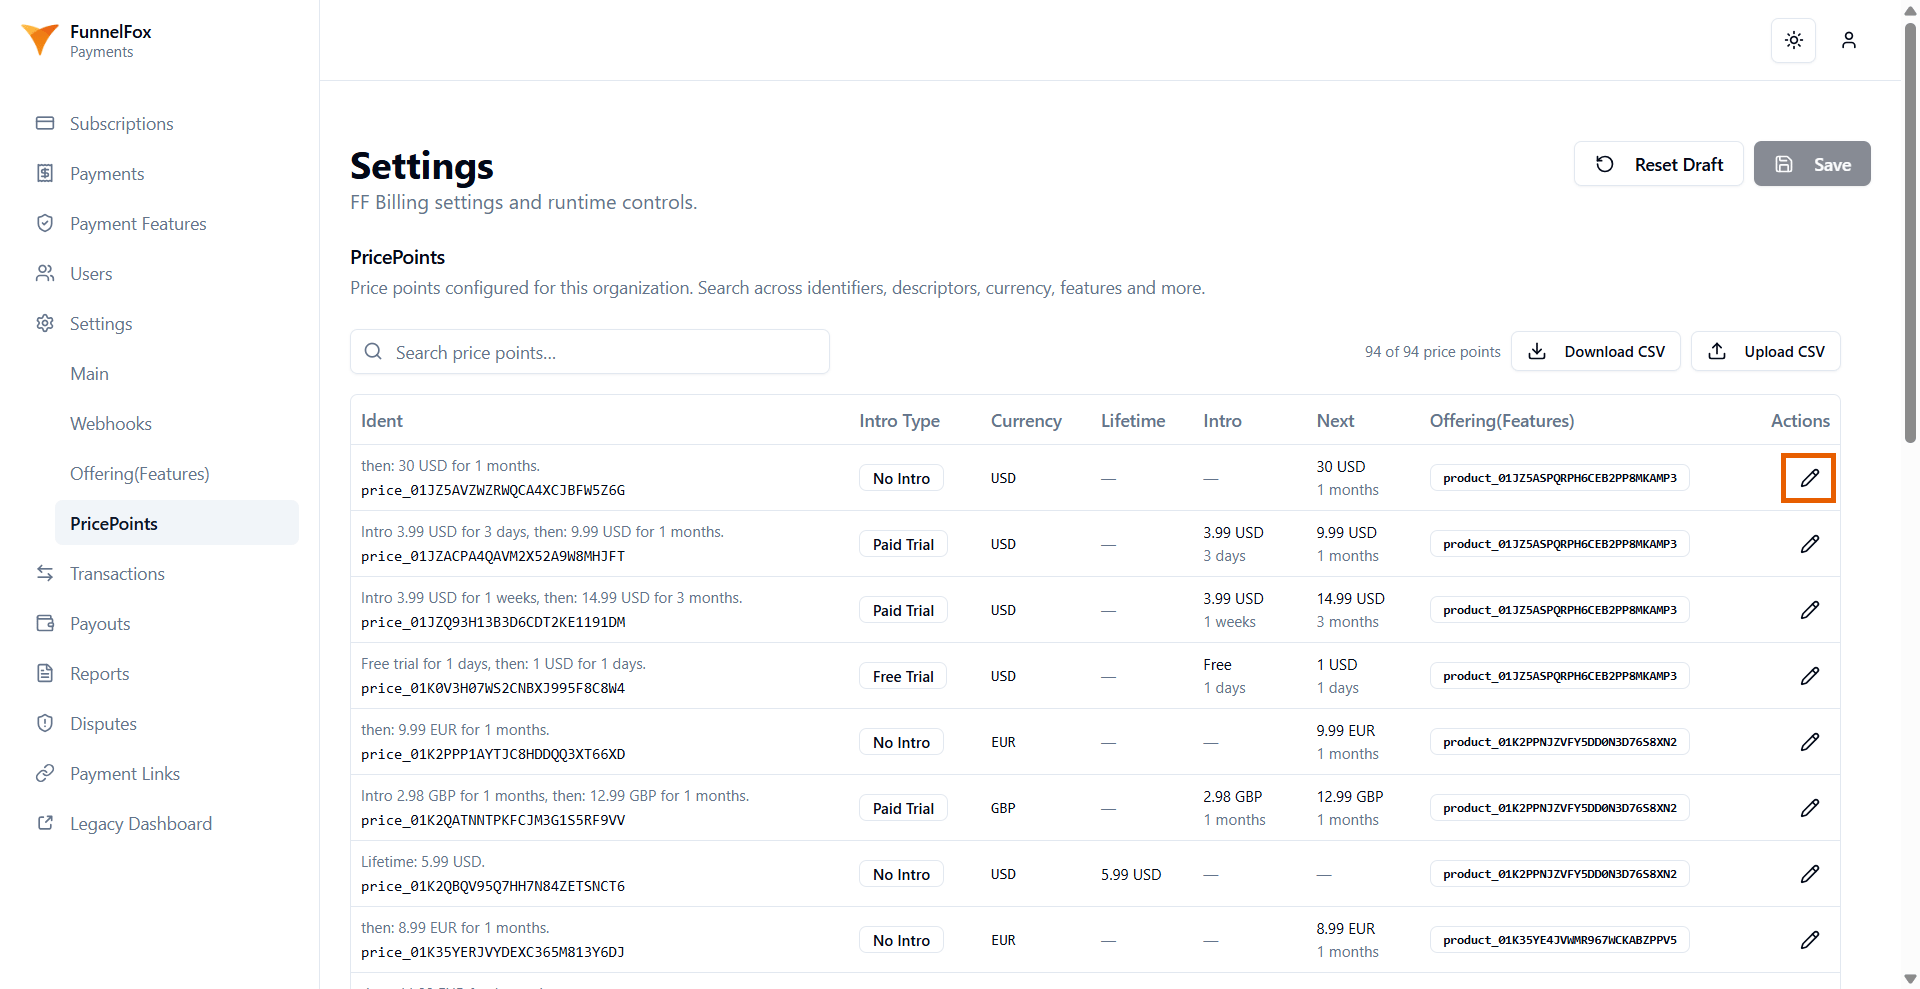This screenshot has height=989, width=1920.
Task: Toggle the light/dark theme sun icon
Action: pos(1793,40)
